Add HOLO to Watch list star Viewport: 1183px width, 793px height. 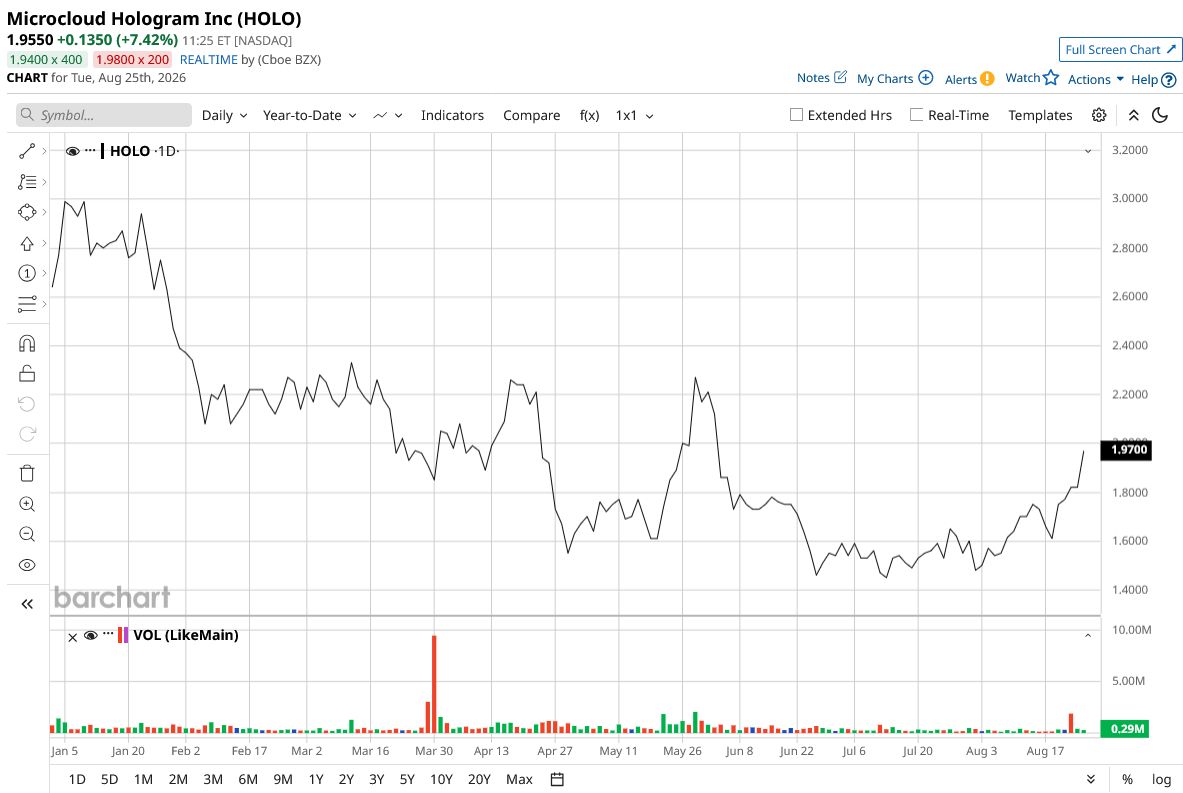coord(1032,78)
